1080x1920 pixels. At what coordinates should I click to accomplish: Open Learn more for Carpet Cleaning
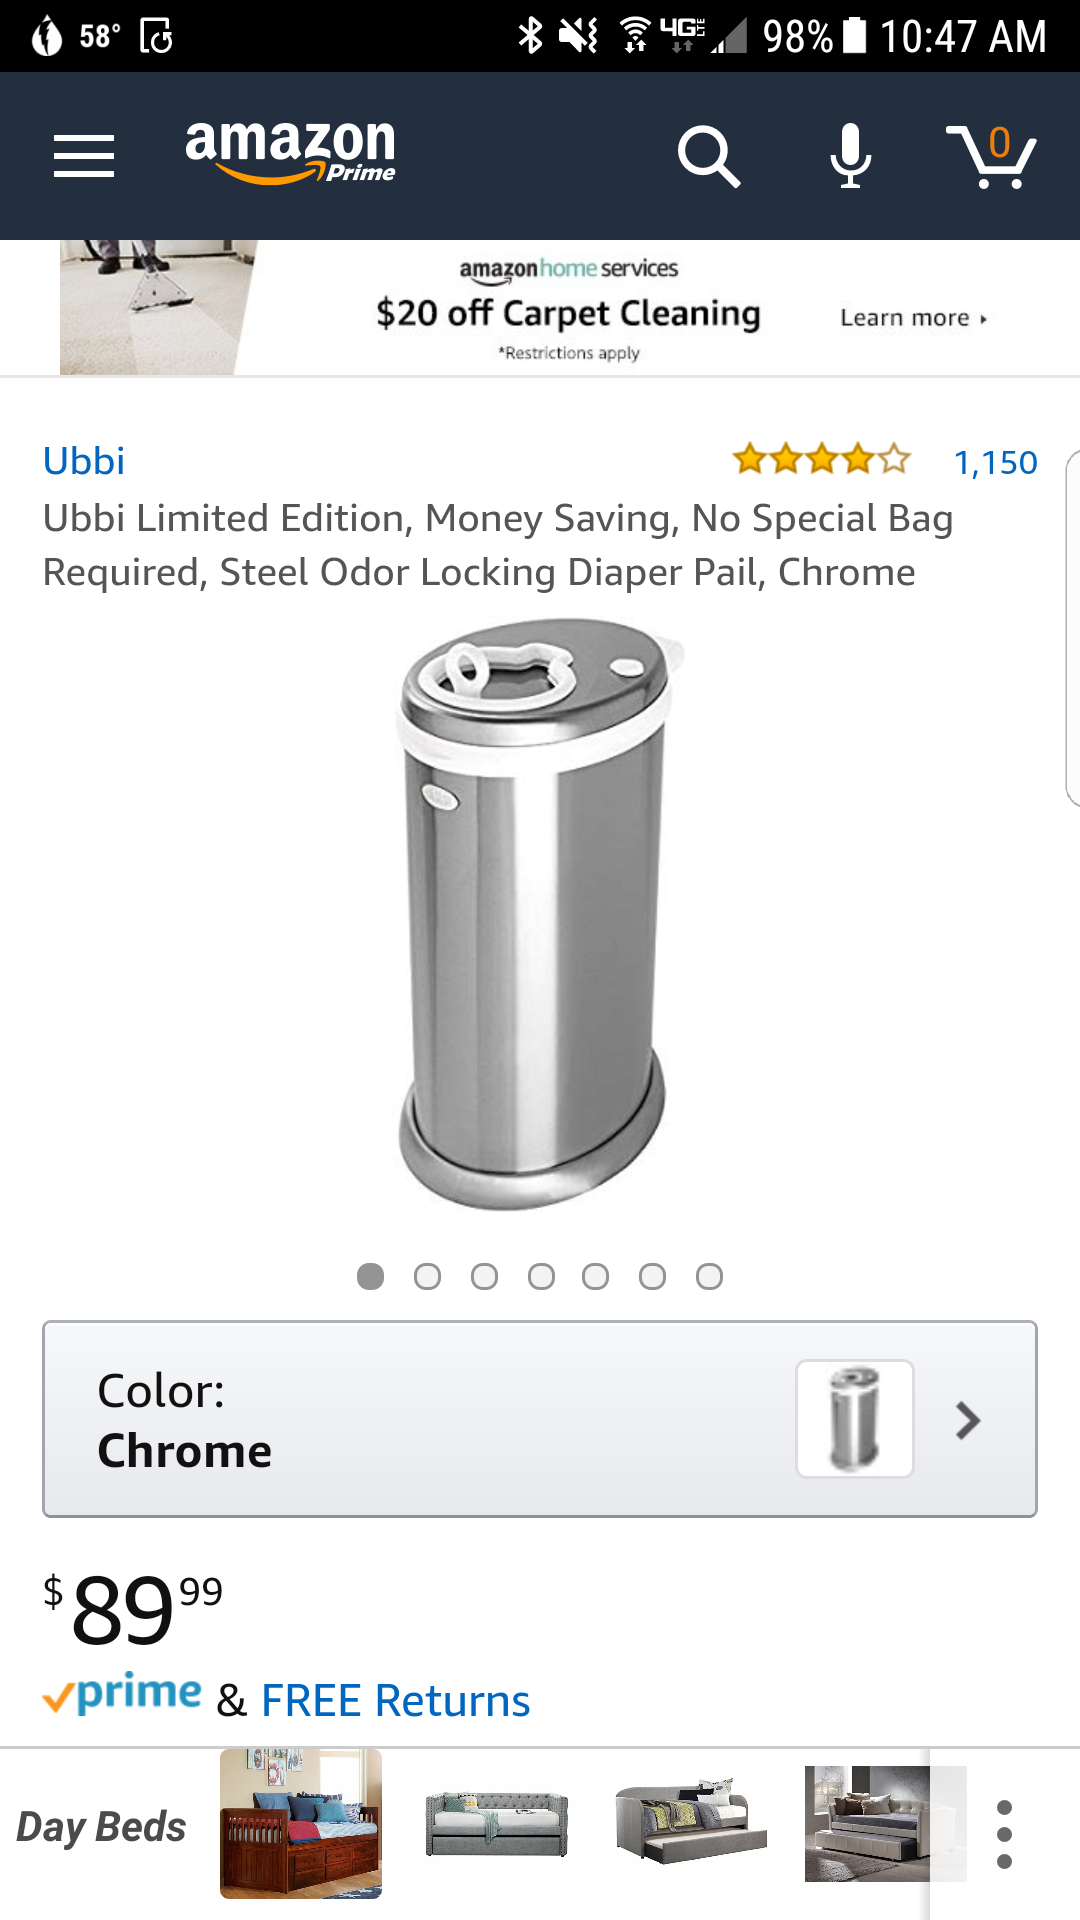pyautogui.click(x=914, y=318)
